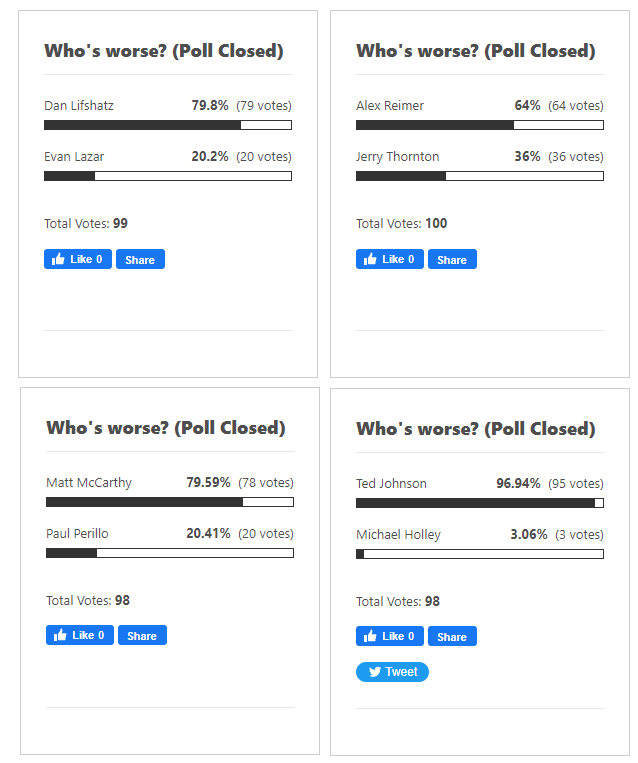The image size is (638, 763).
Task: Click the Dan Lifshatz option label
Action: tap(79, 106)
